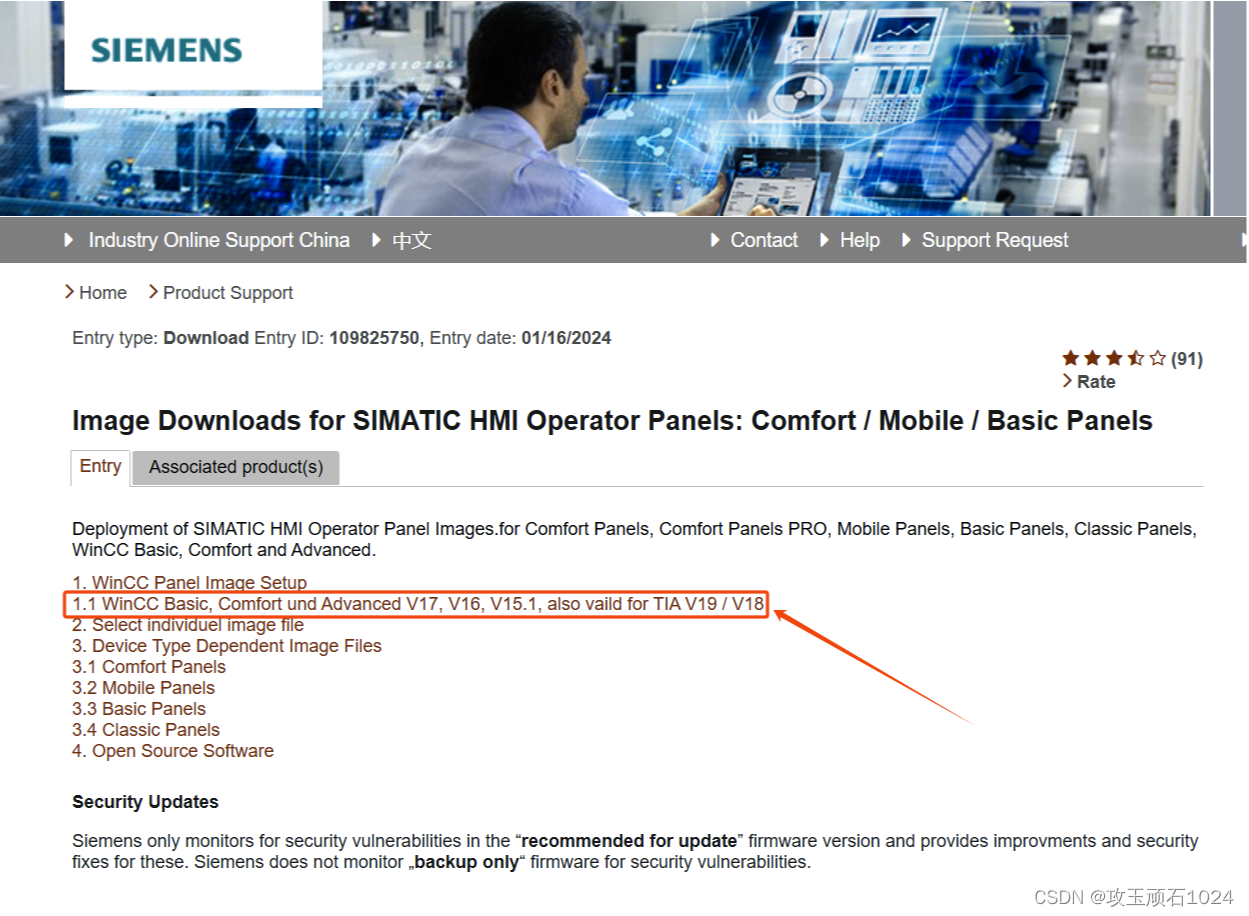This screenshot has height=916, width=1249.
Task: Click the third rating star
Action: click(x=1114, y=358)
